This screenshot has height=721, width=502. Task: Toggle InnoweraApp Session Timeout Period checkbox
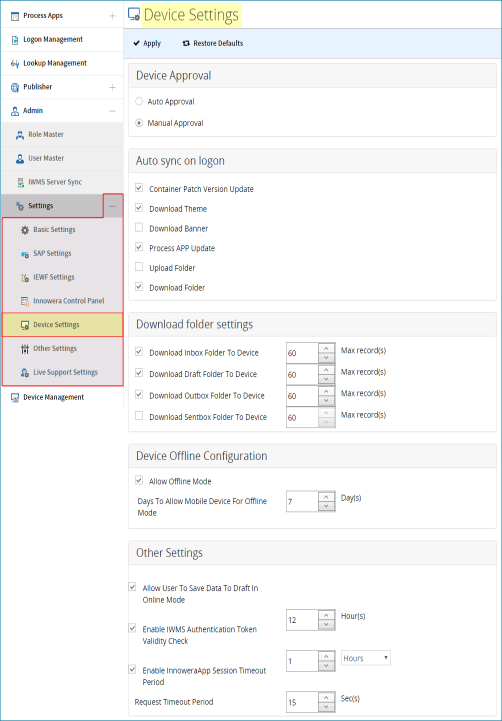132,670
